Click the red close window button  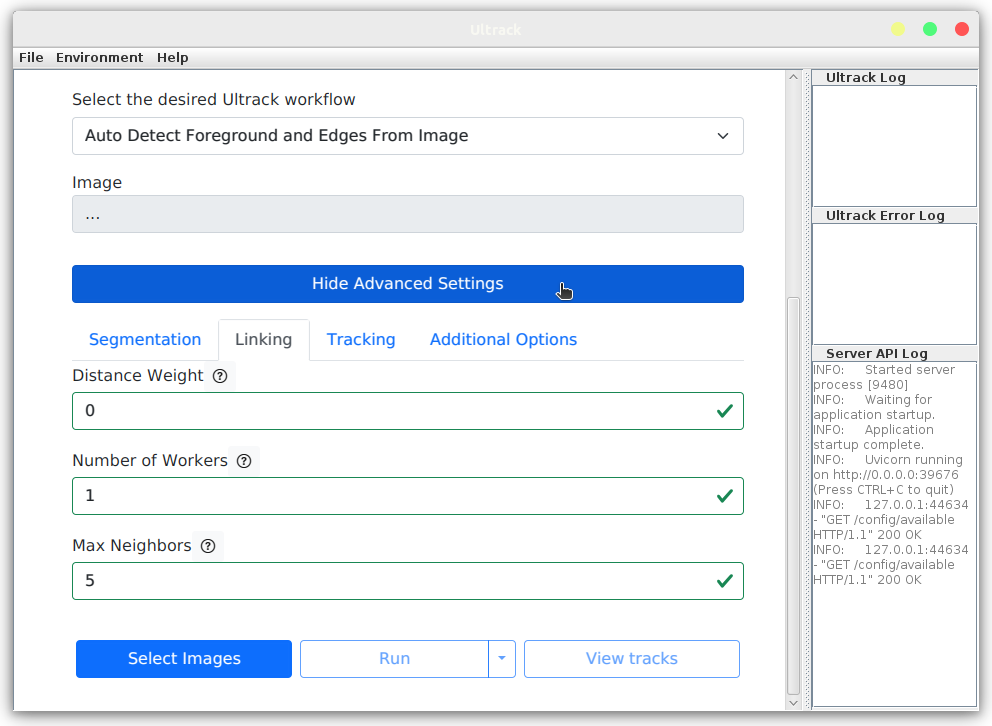pos(962,29)
